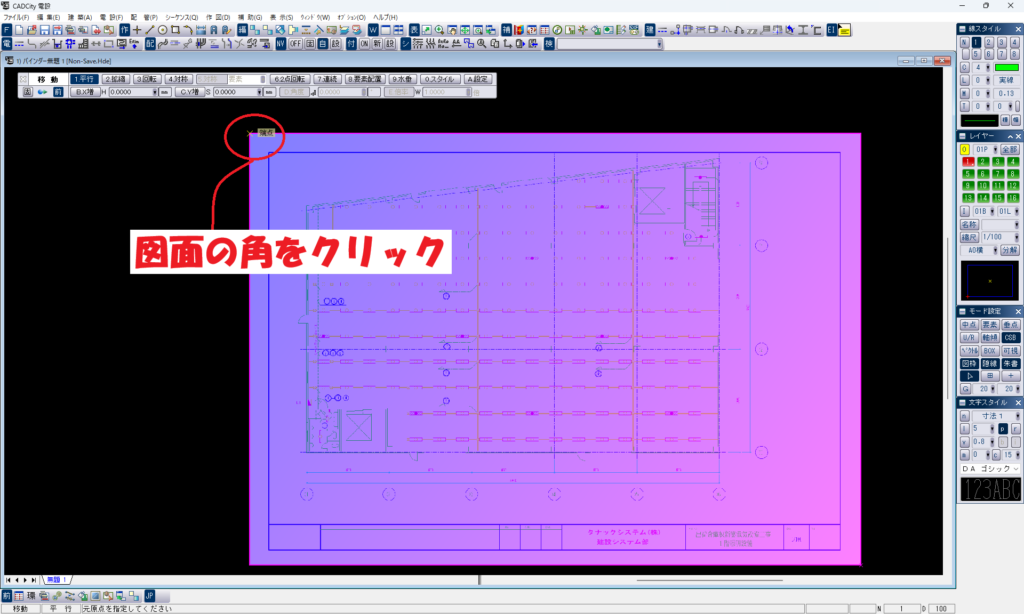Click the green line color swatch
Screen dimensions: 1024x614
click(1006, 67)
